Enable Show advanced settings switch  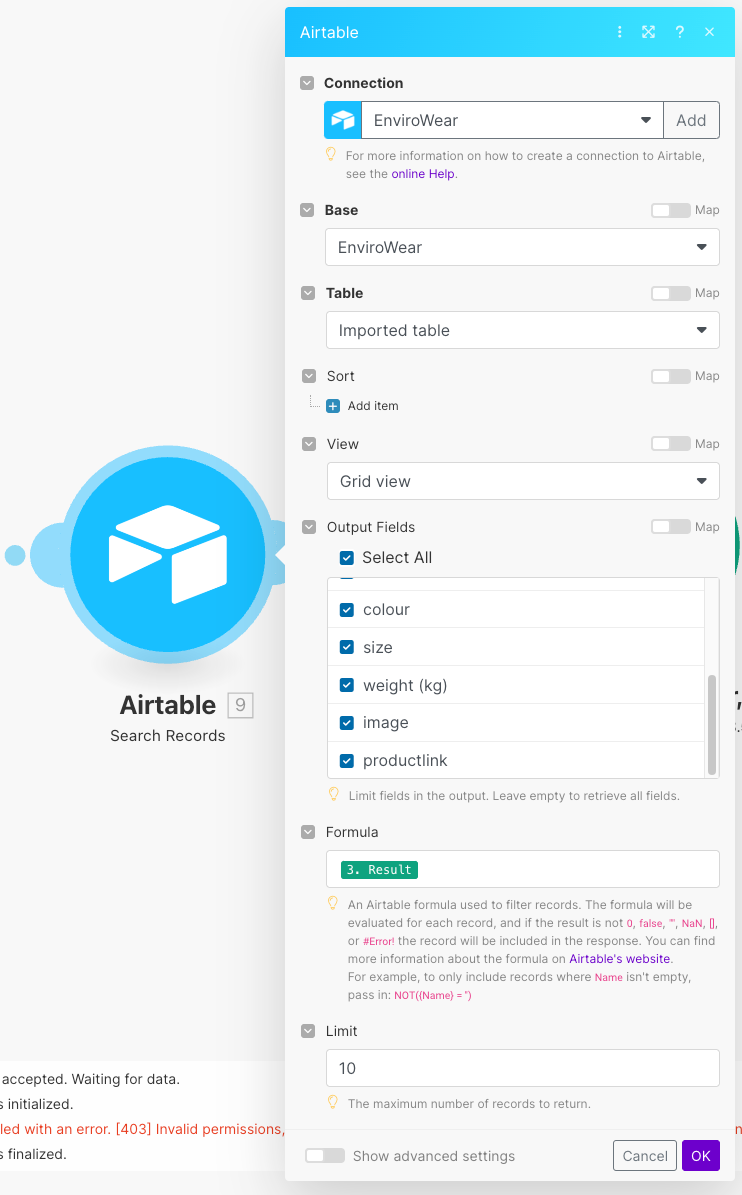click(x=325, y=1155)
